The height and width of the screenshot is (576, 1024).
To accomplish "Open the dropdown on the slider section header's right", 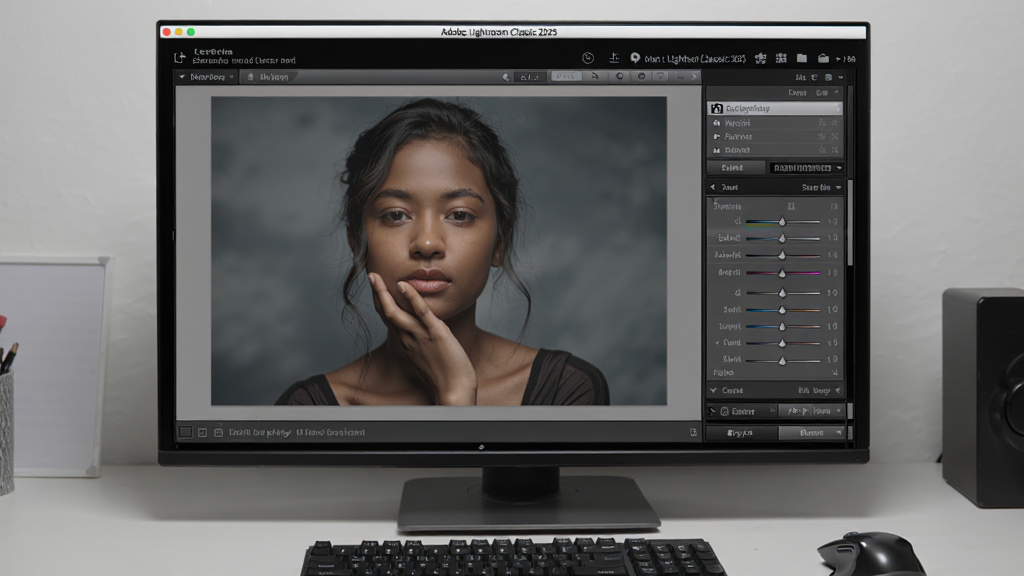I will (839, 187).
